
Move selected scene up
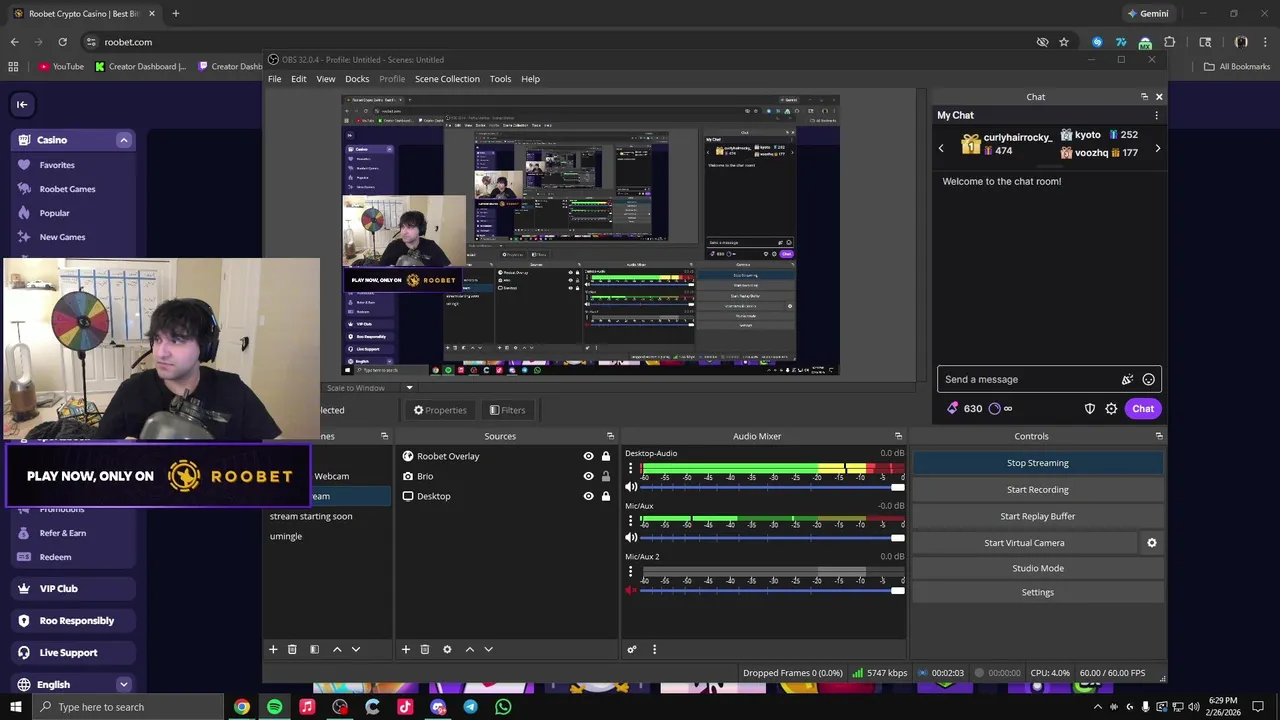[337, 649]
